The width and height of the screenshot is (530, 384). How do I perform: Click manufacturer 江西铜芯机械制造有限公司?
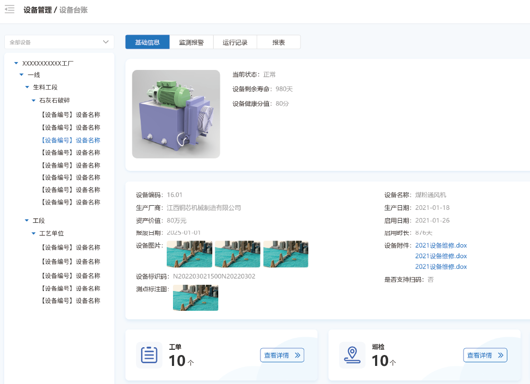point(204,208)
